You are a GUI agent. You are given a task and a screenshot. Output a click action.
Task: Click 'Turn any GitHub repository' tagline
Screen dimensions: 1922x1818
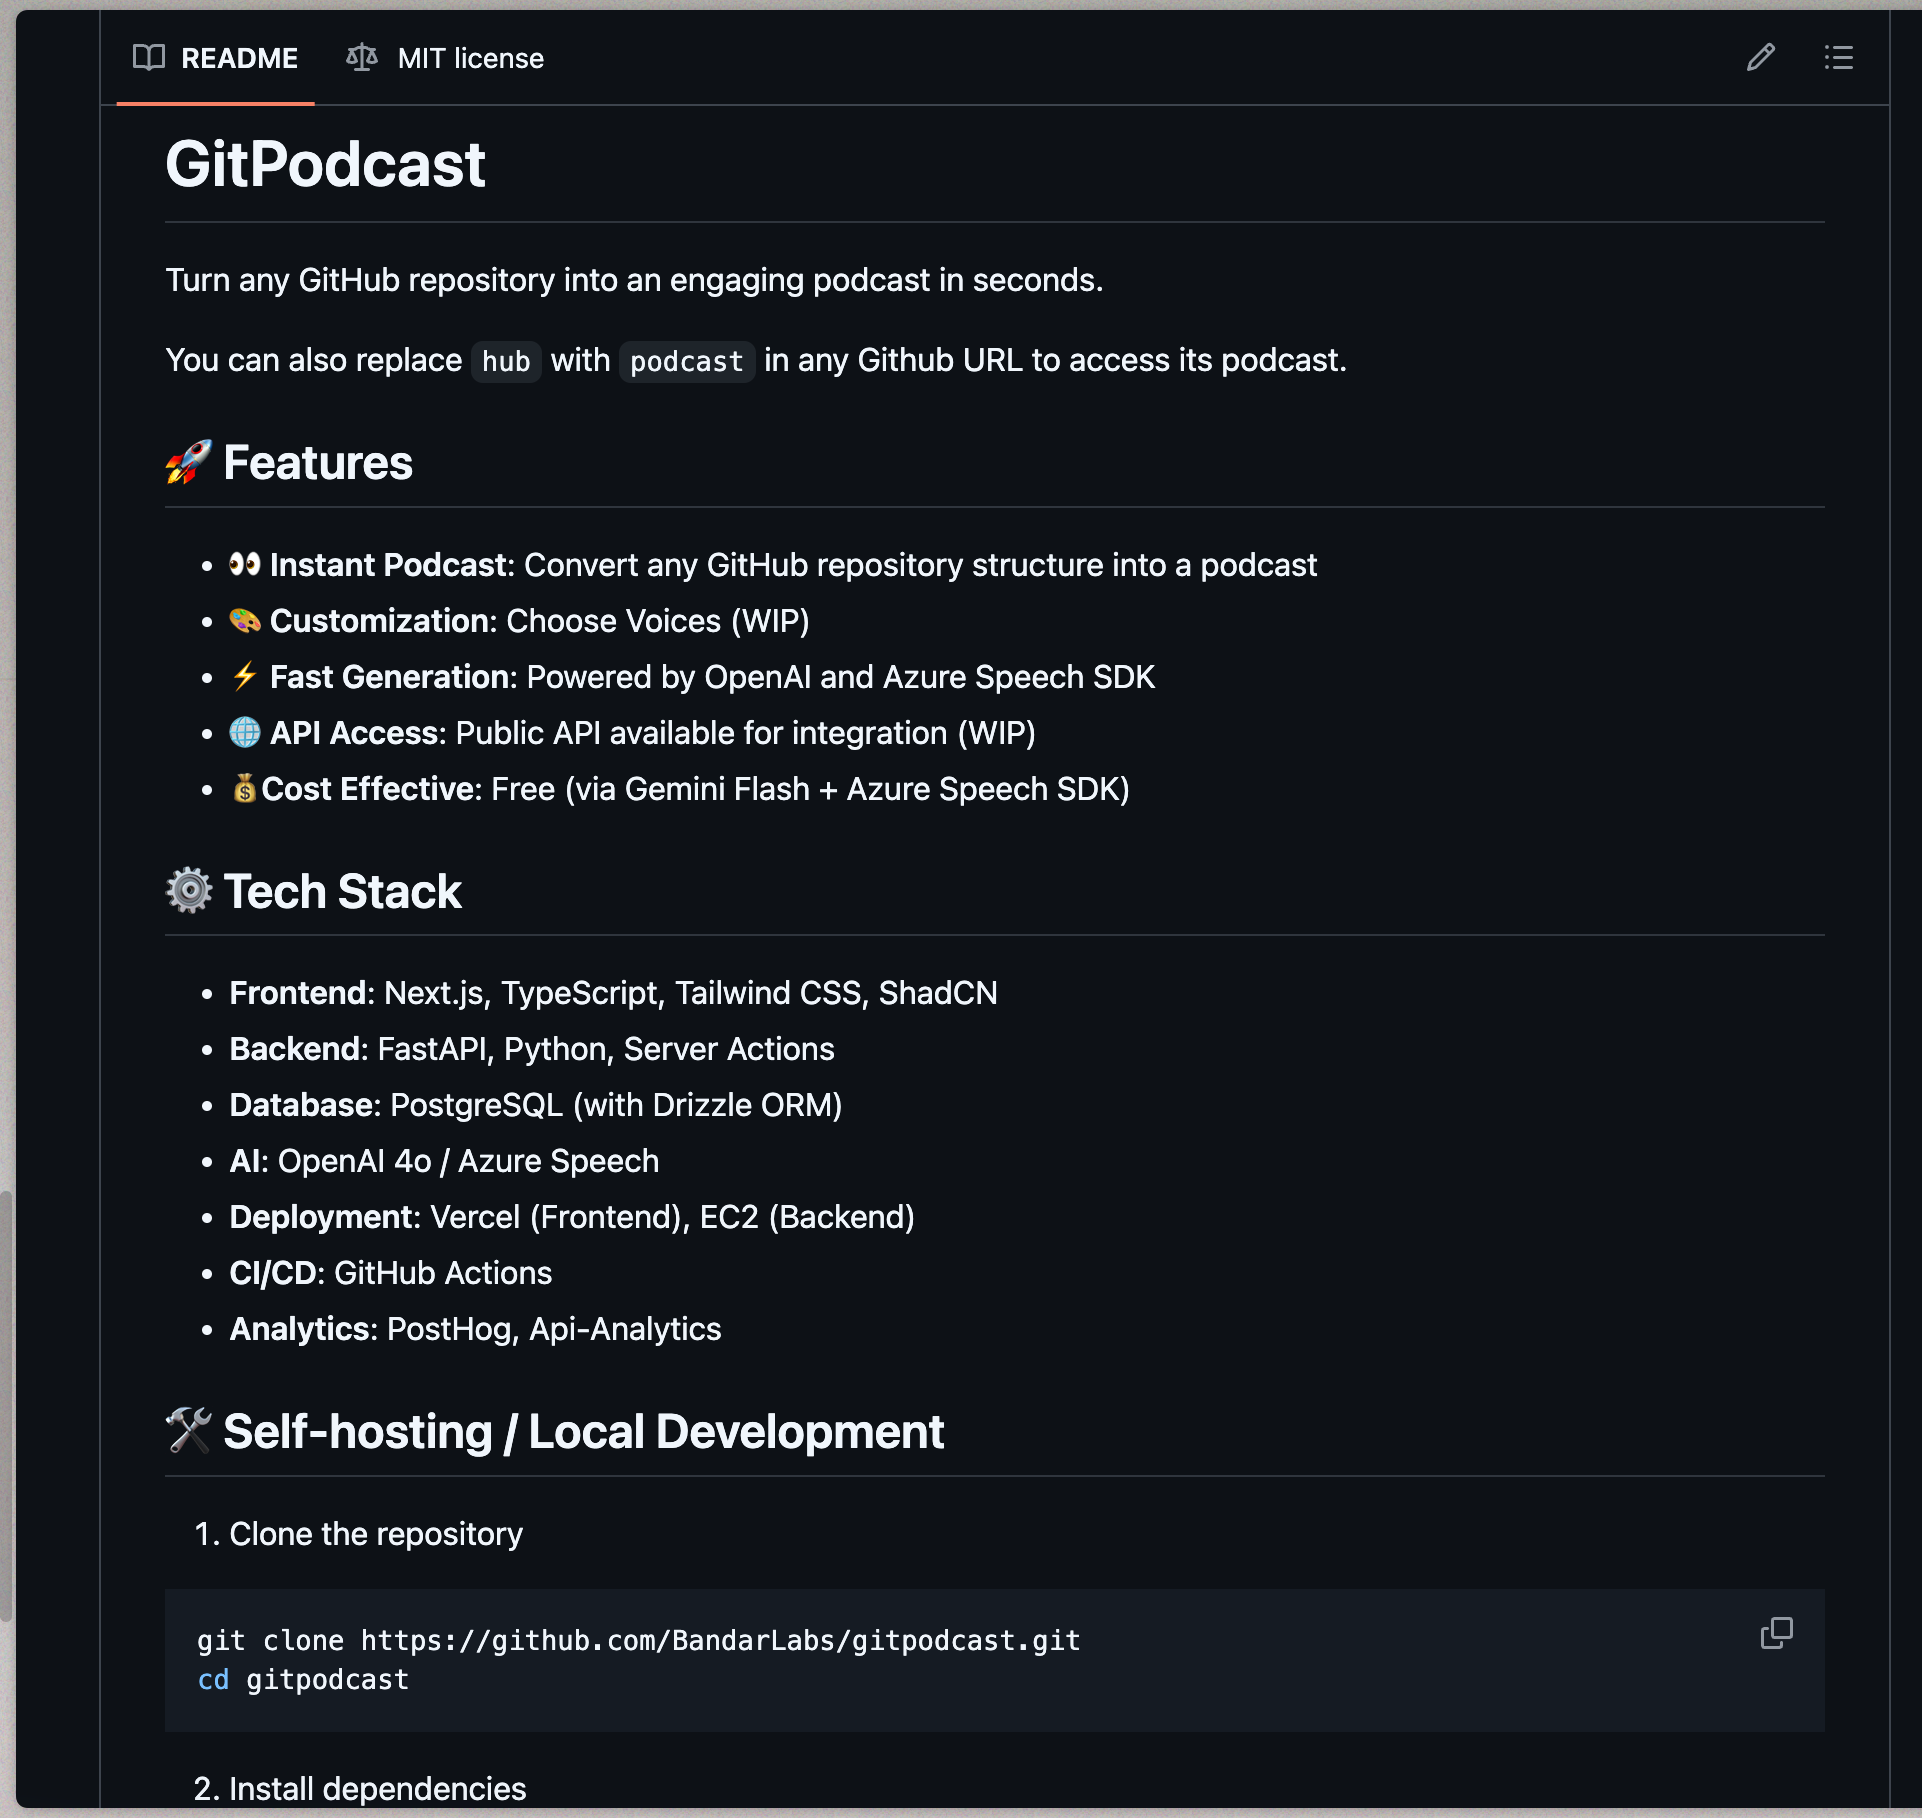coord(634,280)
